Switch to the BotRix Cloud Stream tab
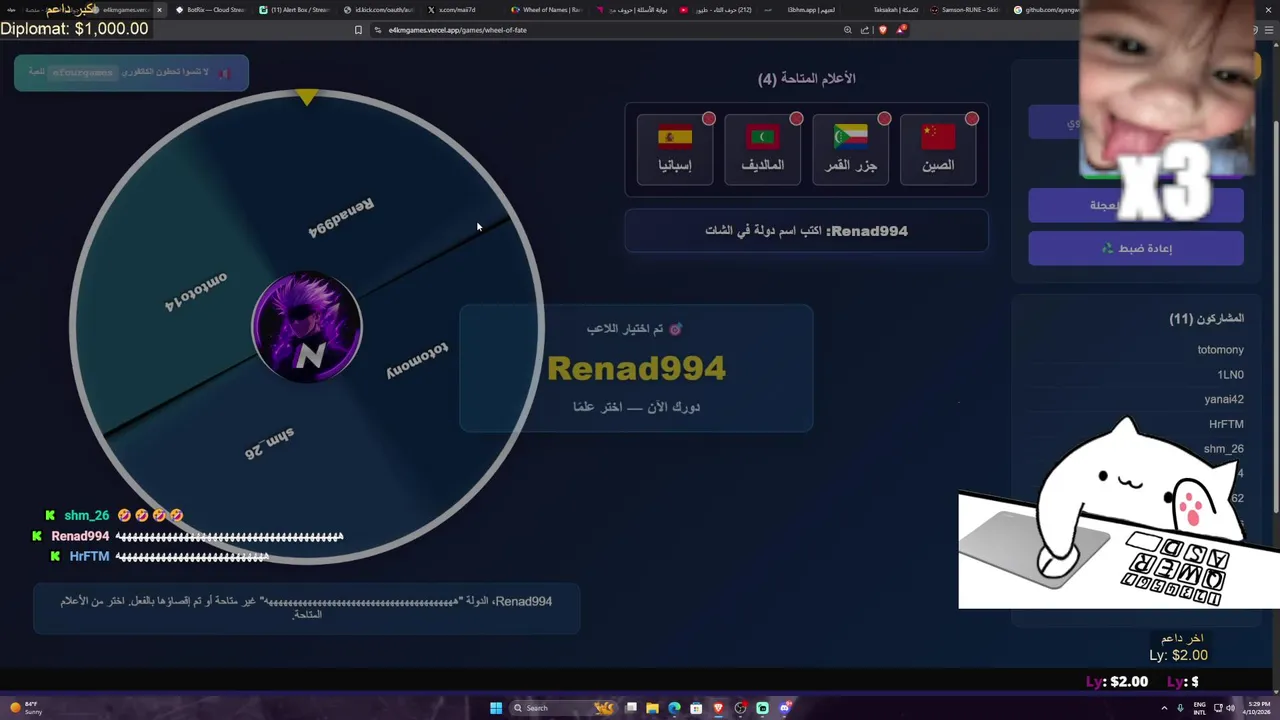This screenshot has height=720, width=1280. [208, 10]
